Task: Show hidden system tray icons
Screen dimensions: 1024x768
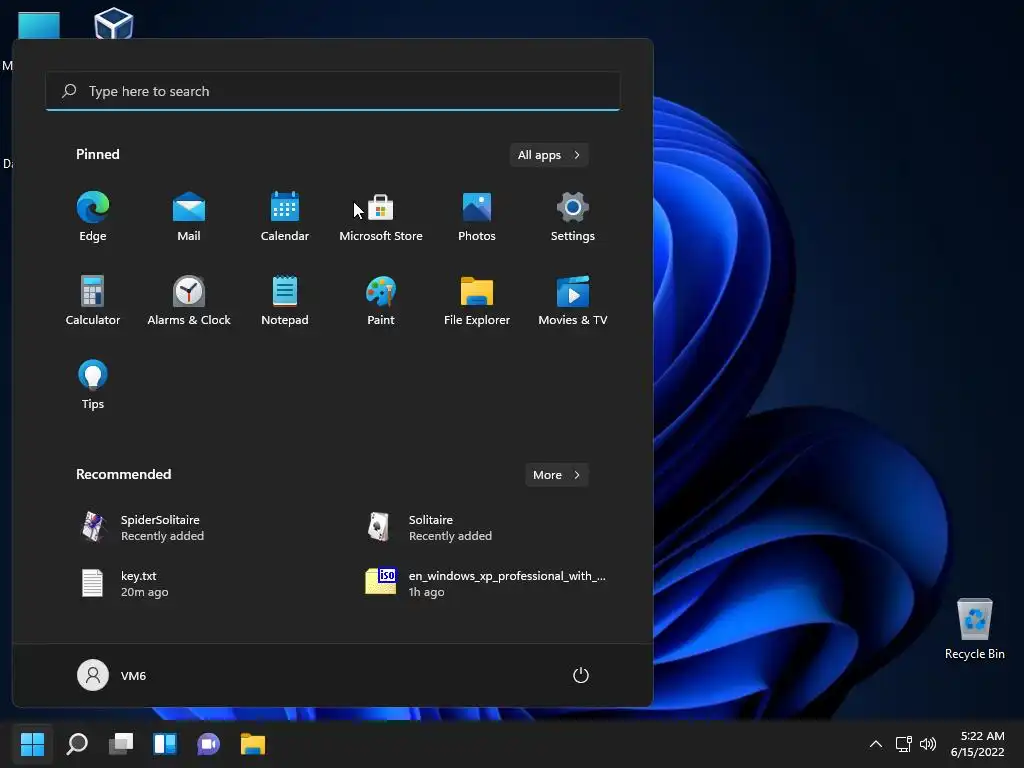Action: tap(876, 744)
